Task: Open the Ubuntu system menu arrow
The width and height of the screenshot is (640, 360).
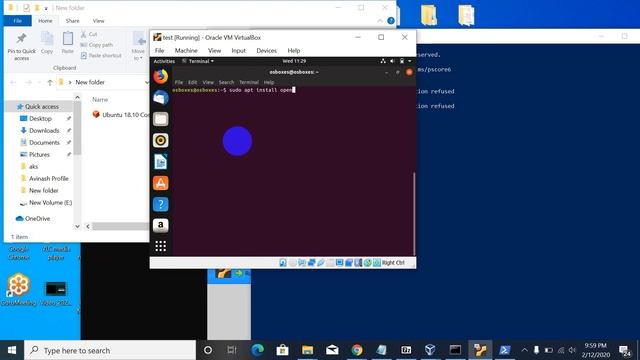Action: pos(410,61)
